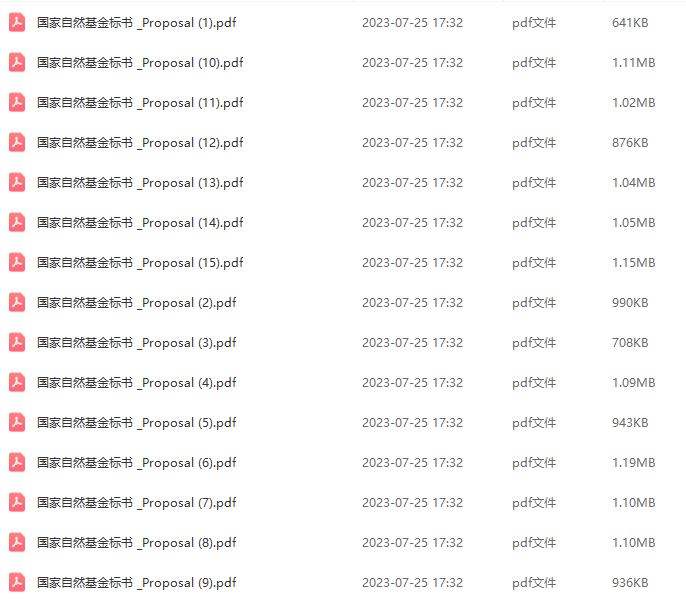
Task: Click the date in the Proposal (9).pdf row
Action: pyautogui.click(x=412, y=583)
